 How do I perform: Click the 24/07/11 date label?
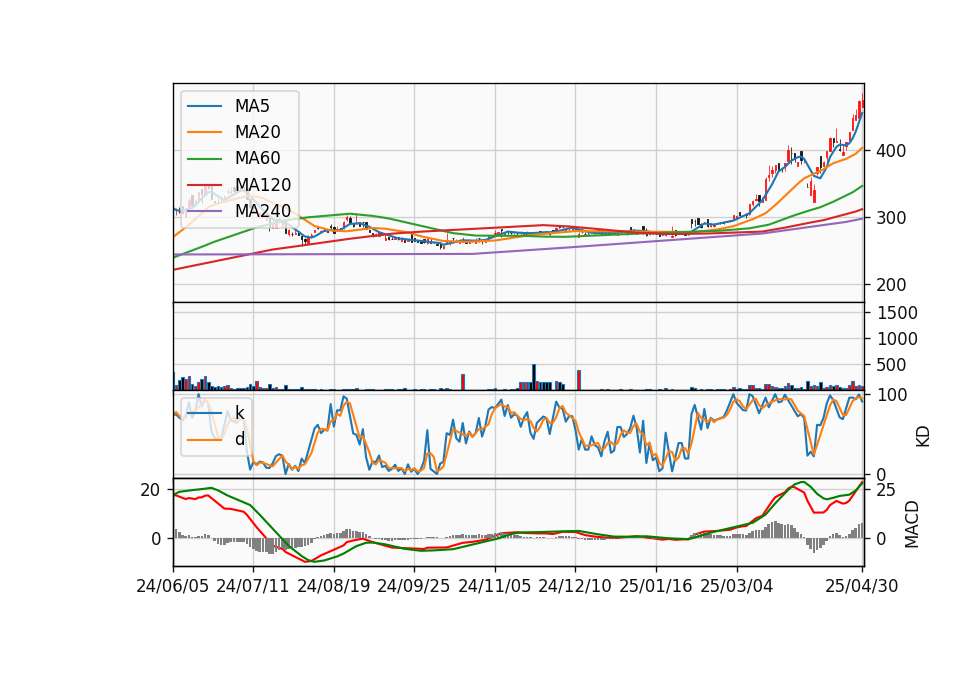click(253, 586)
